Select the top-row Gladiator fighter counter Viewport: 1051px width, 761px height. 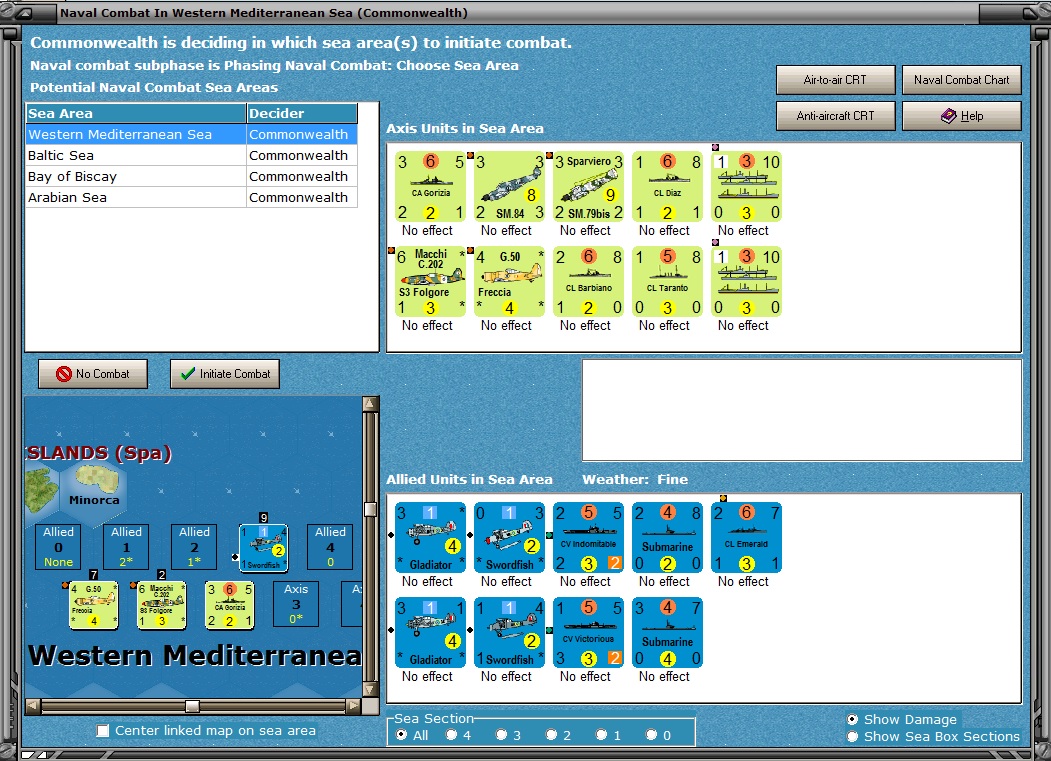click(x=430, y=538)
